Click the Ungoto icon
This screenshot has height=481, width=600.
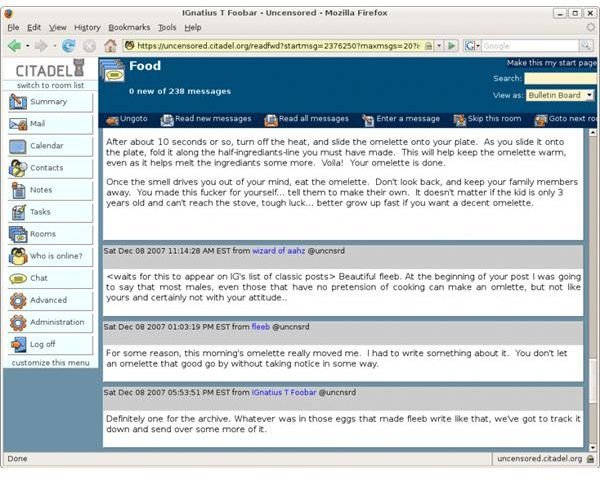[112, 120]
